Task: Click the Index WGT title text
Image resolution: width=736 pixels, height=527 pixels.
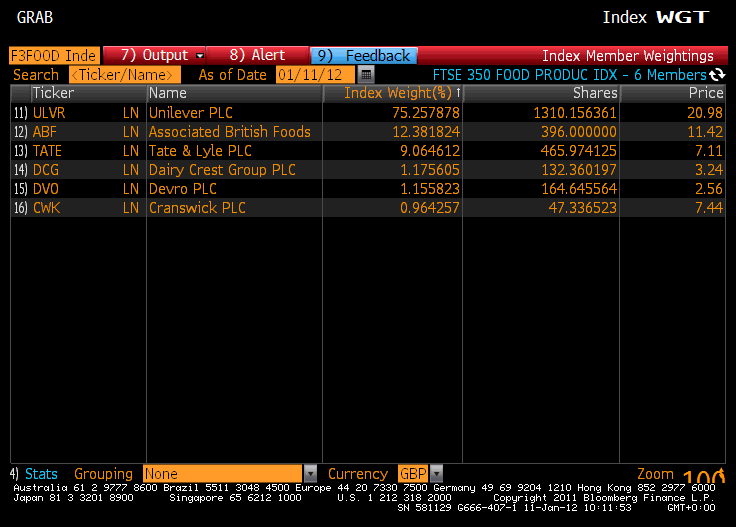Action: 656,17
